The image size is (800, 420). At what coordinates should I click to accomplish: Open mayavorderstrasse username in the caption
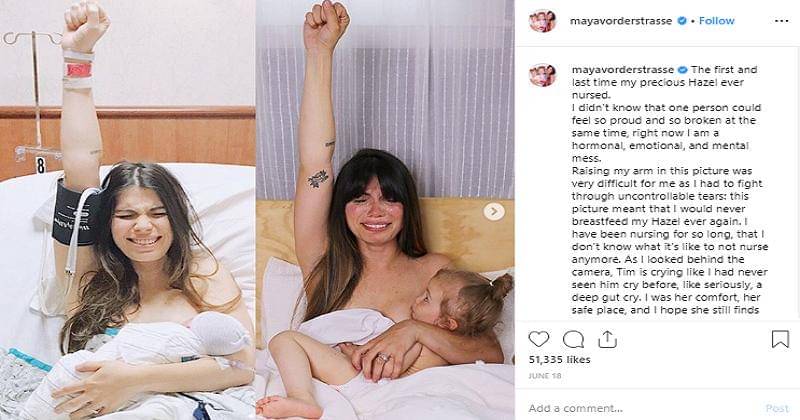tap(622, 70)
